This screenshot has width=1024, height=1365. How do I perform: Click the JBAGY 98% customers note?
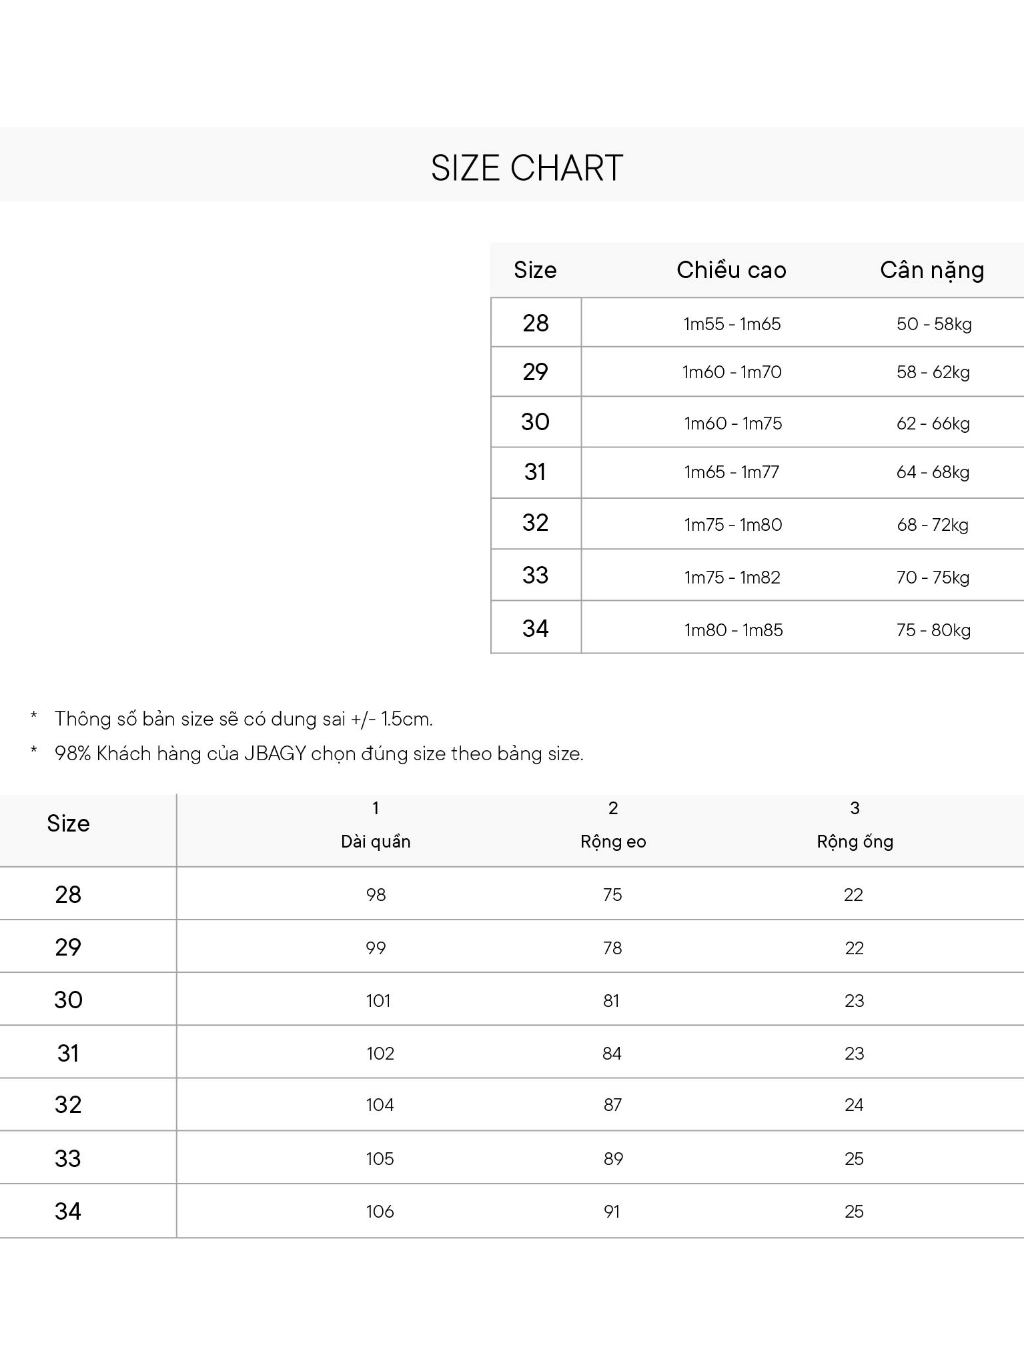click(319, 754)
